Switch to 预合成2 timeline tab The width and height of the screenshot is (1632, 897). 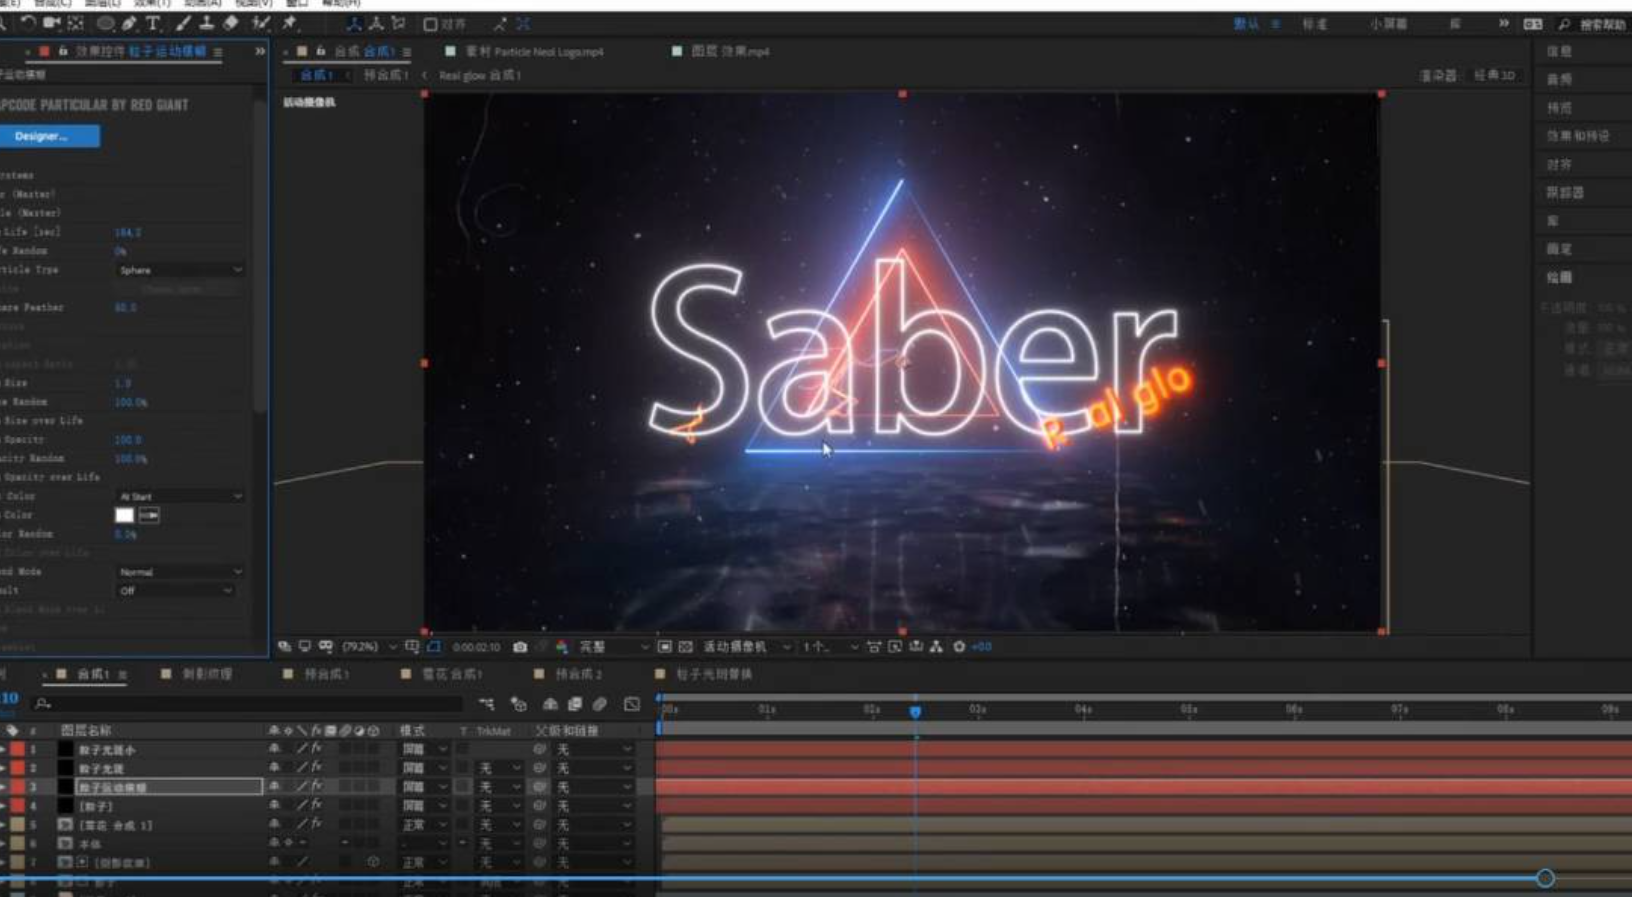coord(579,675)
